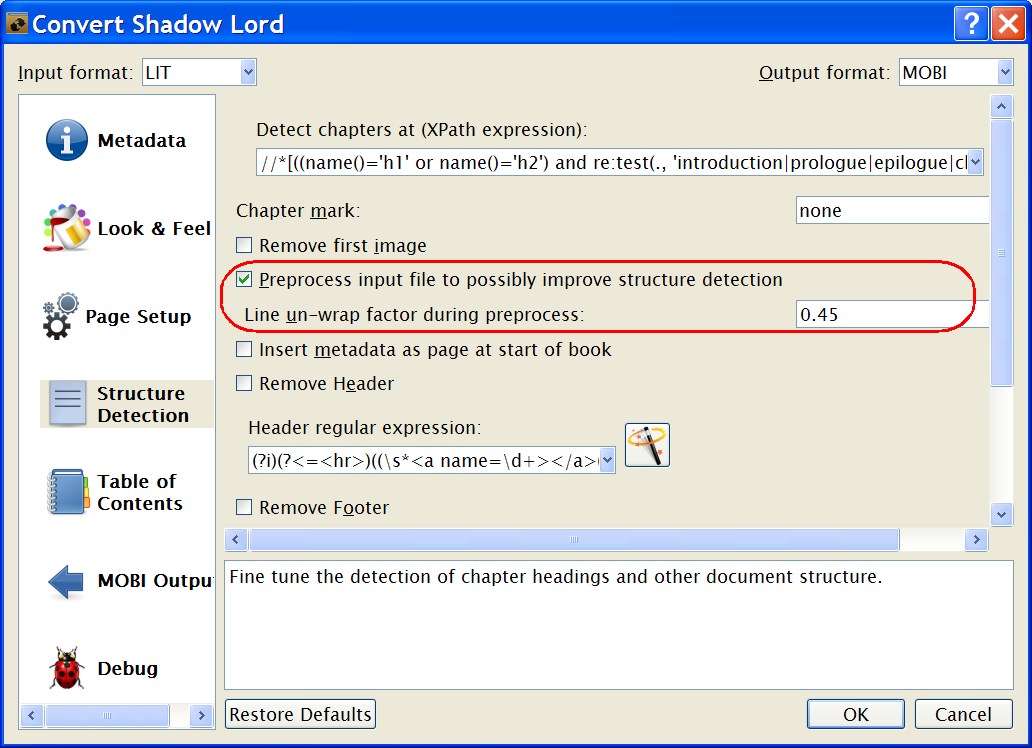The image size is (1032, 748).
Task: Click the horizontal scrollbar of options panel
Action: tap(573, 540)
